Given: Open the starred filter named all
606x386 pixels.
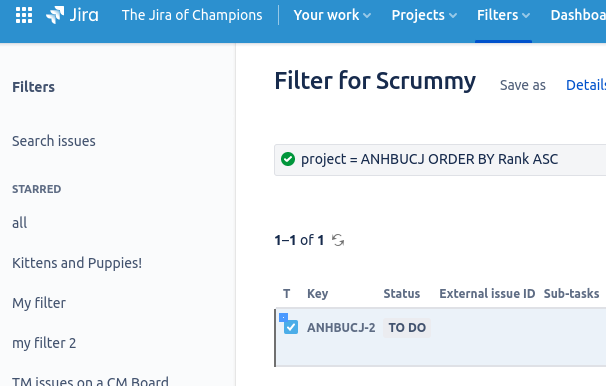Looking at the screenshot, I should click(19, 223).
